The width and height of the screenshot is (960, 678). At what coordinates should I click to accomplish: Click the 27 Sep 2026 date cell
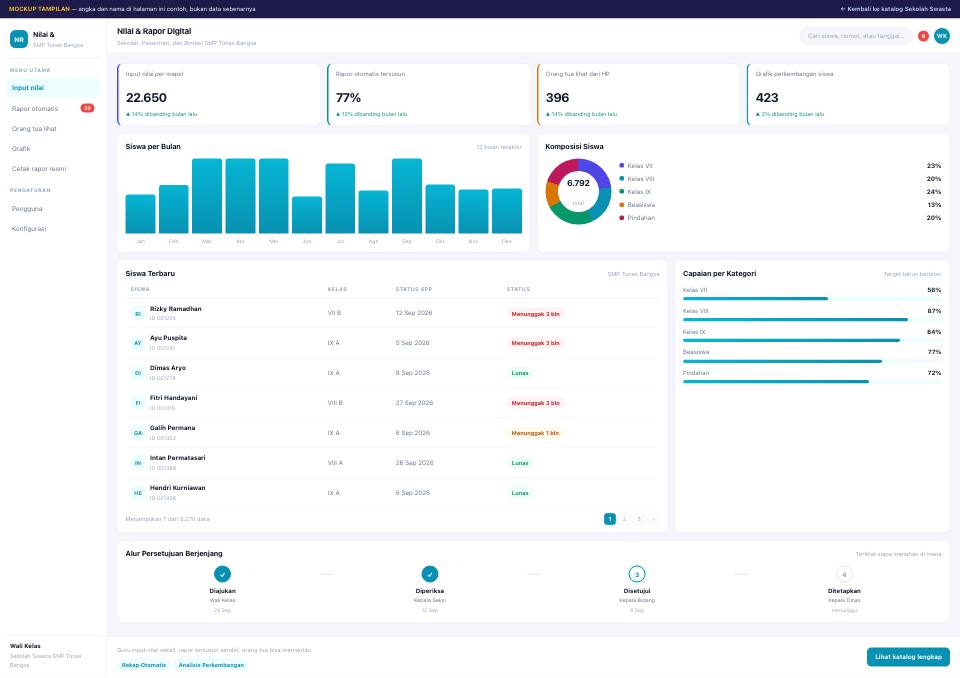pyautogui.click(x=414, y=403)
